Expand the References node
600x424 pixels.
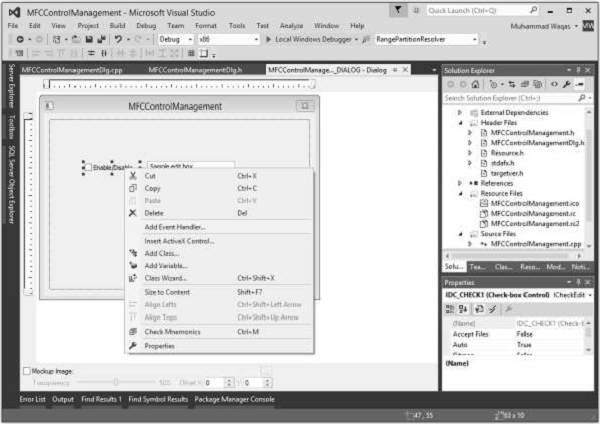pyautogui.click(x=460, y=183)
